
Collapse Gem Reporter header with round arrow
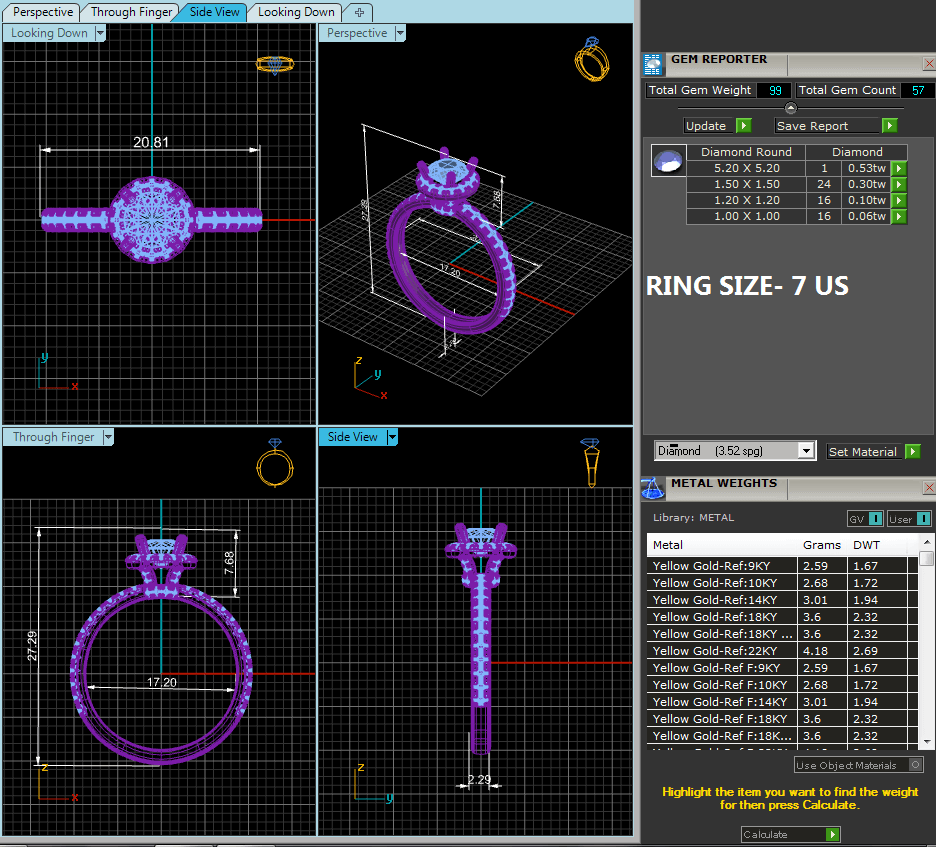(791, 108)
